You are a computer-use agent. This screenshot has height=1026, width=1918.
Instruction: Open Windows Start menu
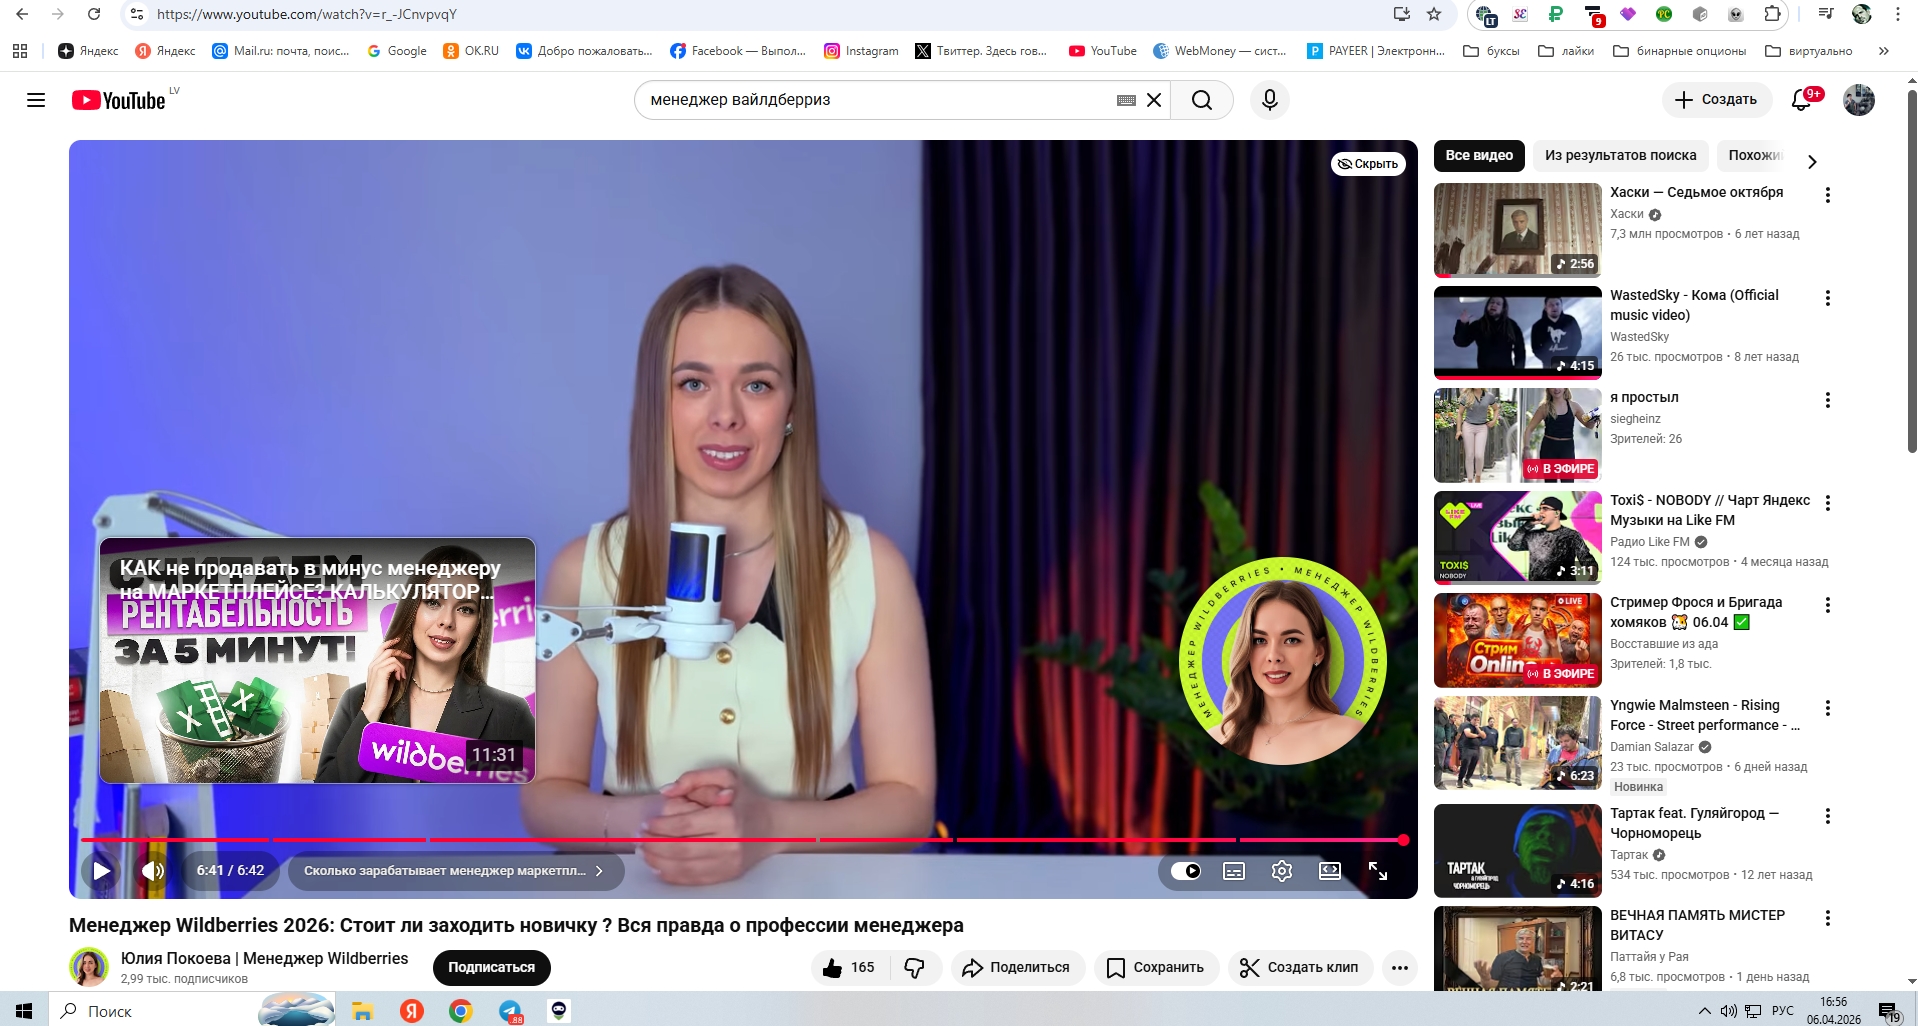[24, 1011]
